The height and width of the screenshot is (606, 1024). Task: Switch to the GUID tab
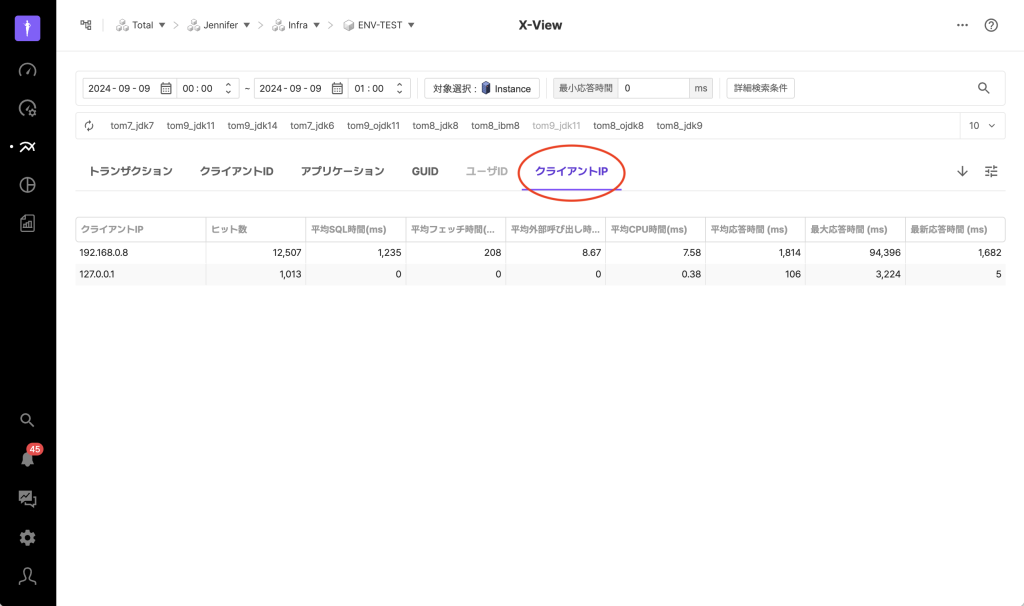click(425, 171)
